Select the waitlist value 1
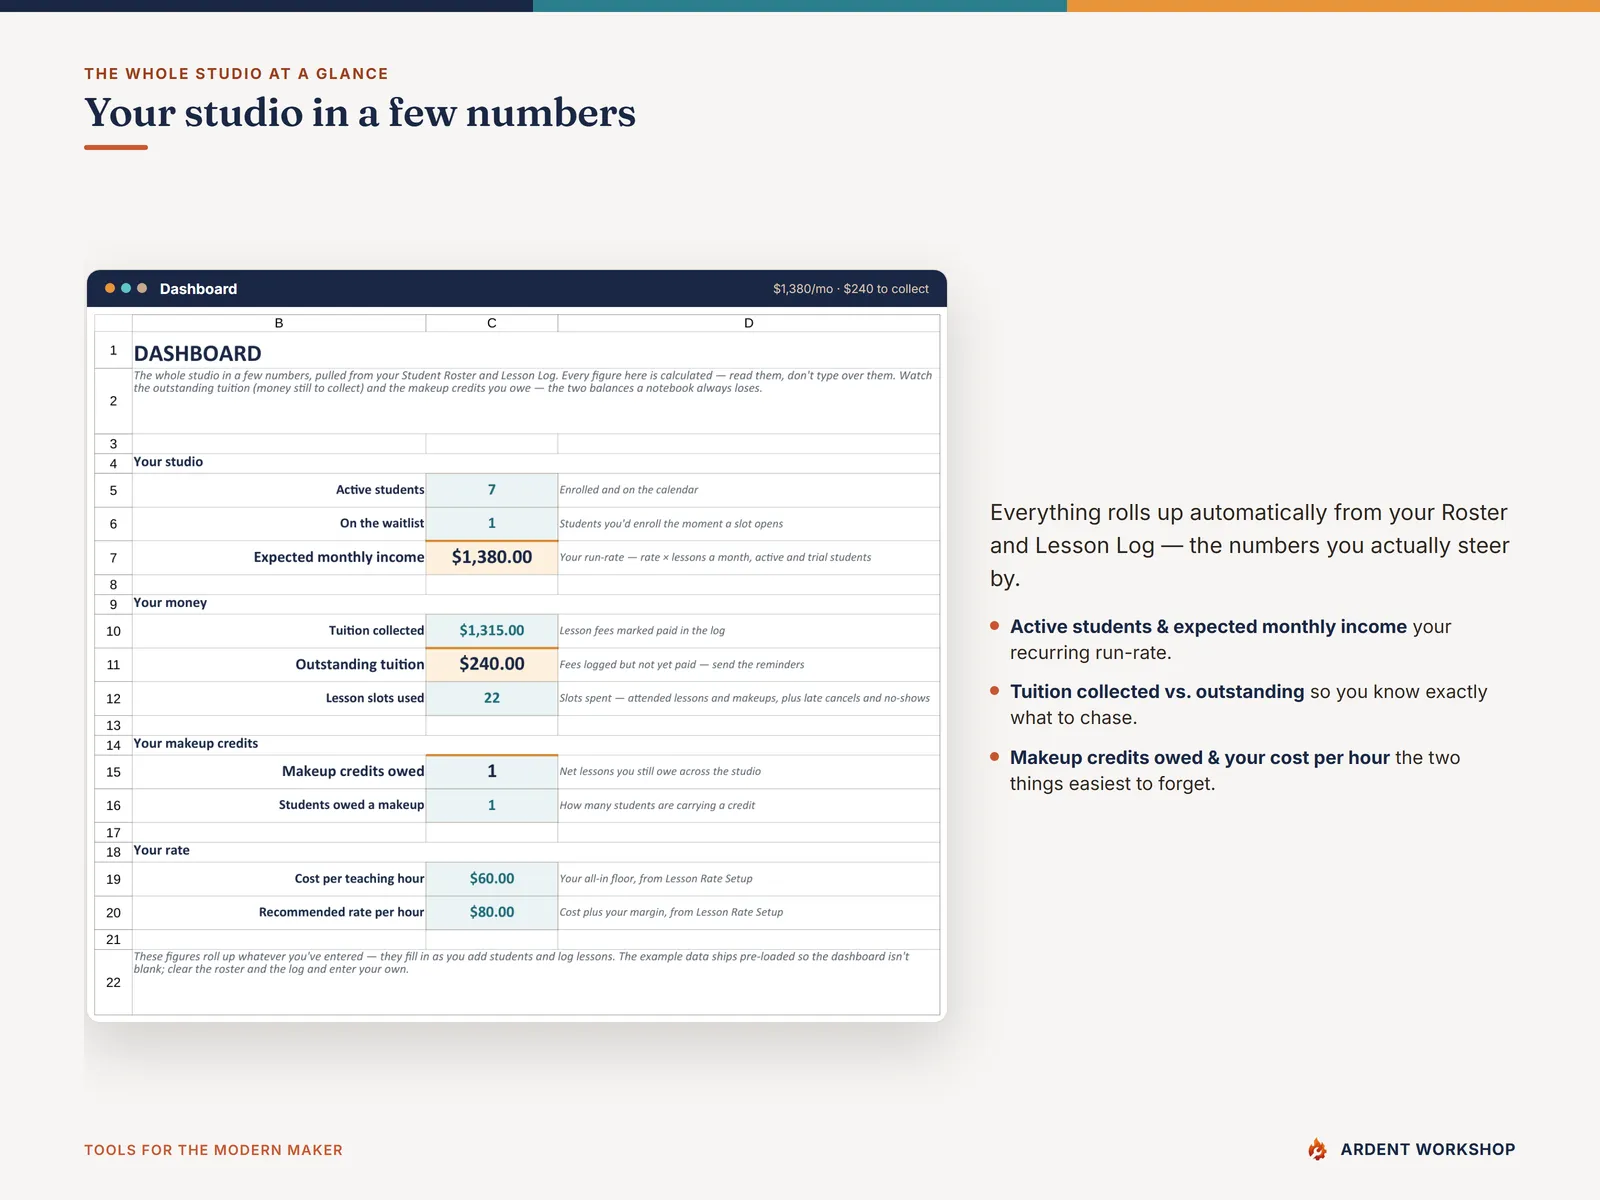The image size is (1600, 1200). click(492, 523)
